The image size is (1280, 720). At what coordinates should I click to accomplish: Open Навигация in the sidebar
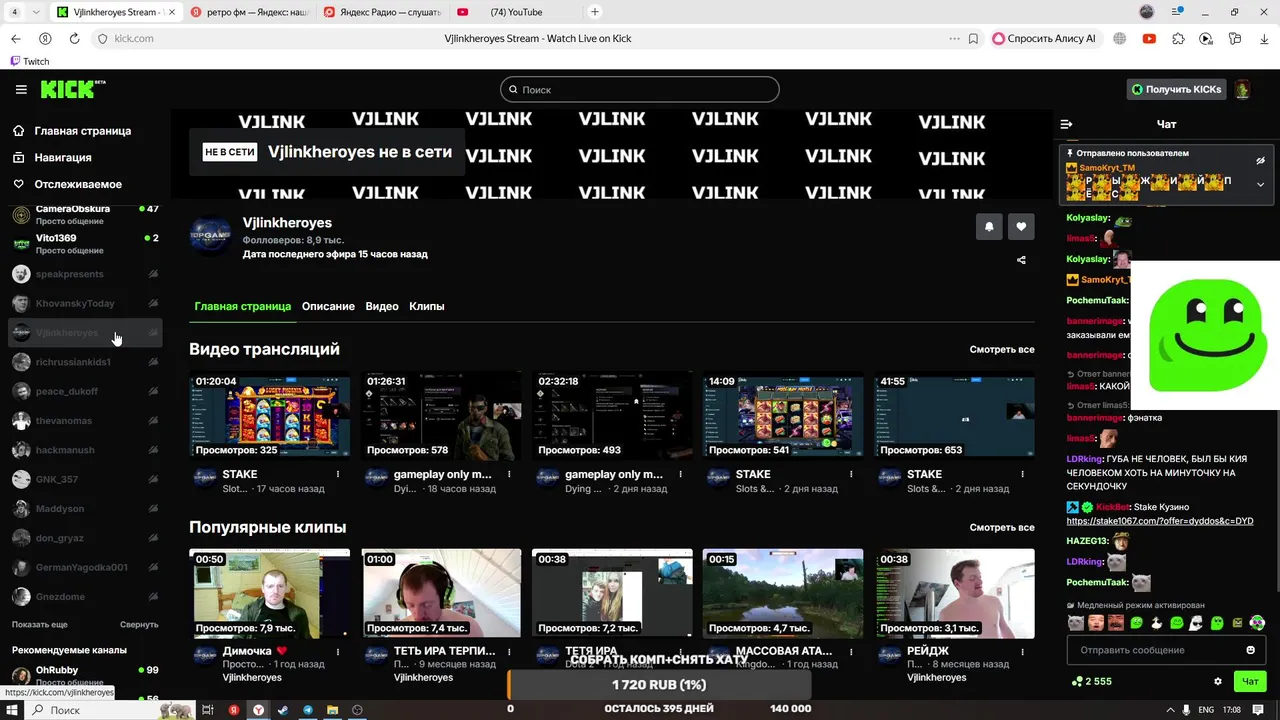tap(63, 158)
